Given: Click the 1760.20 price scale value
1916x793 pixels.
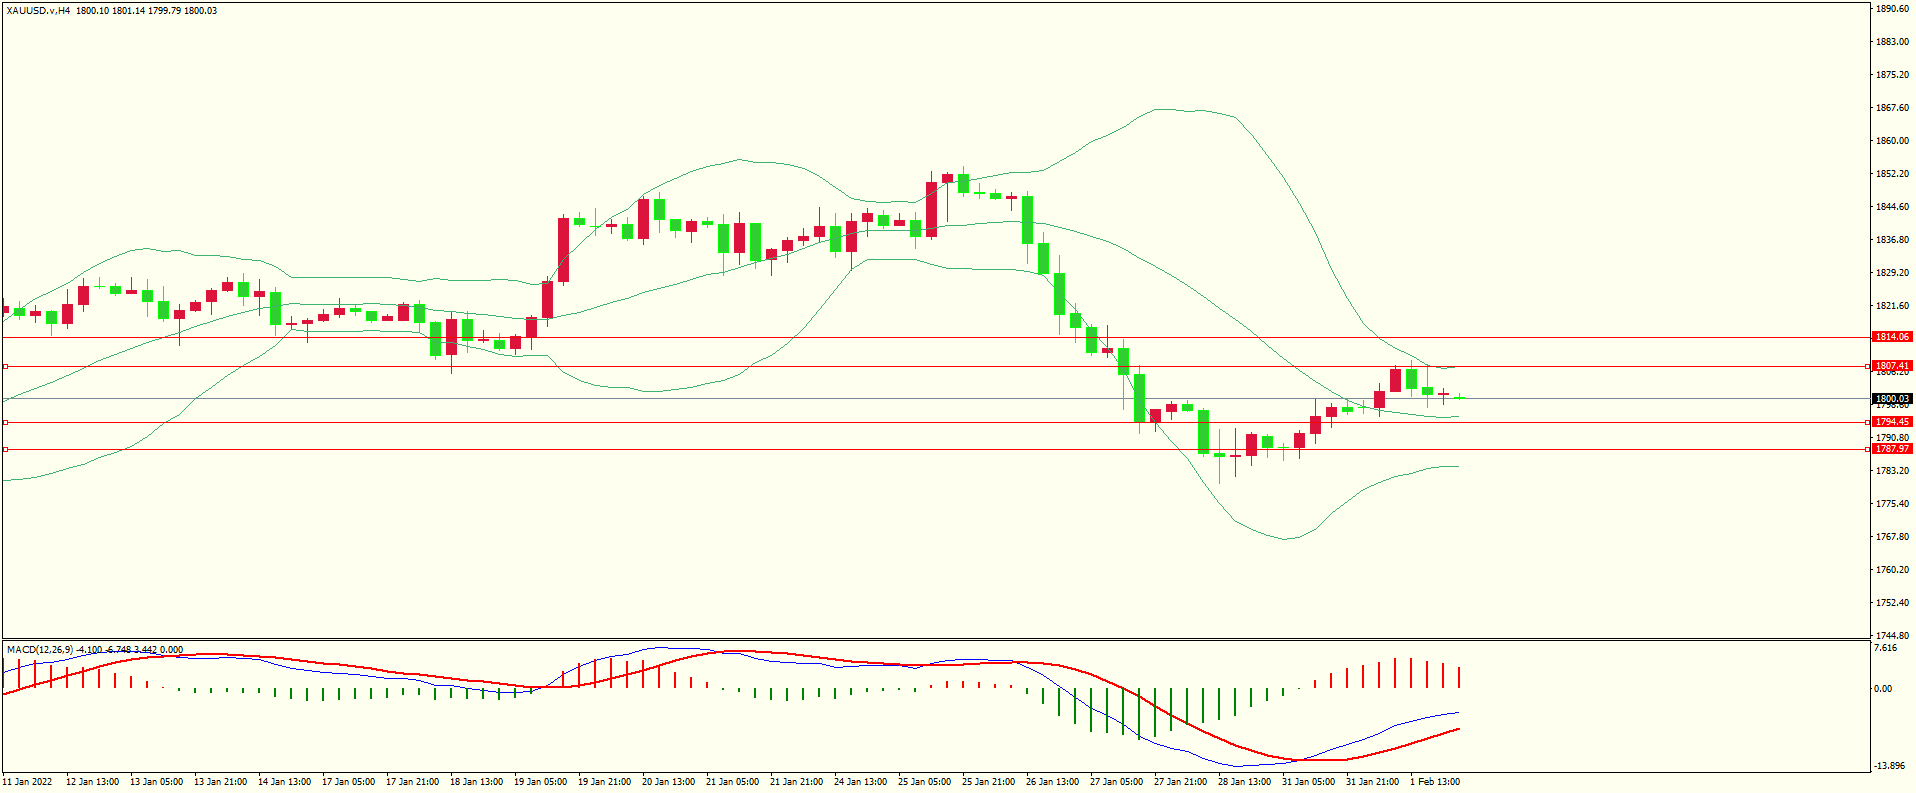Looking at the screenshot, I should [x=1893, y=570].
